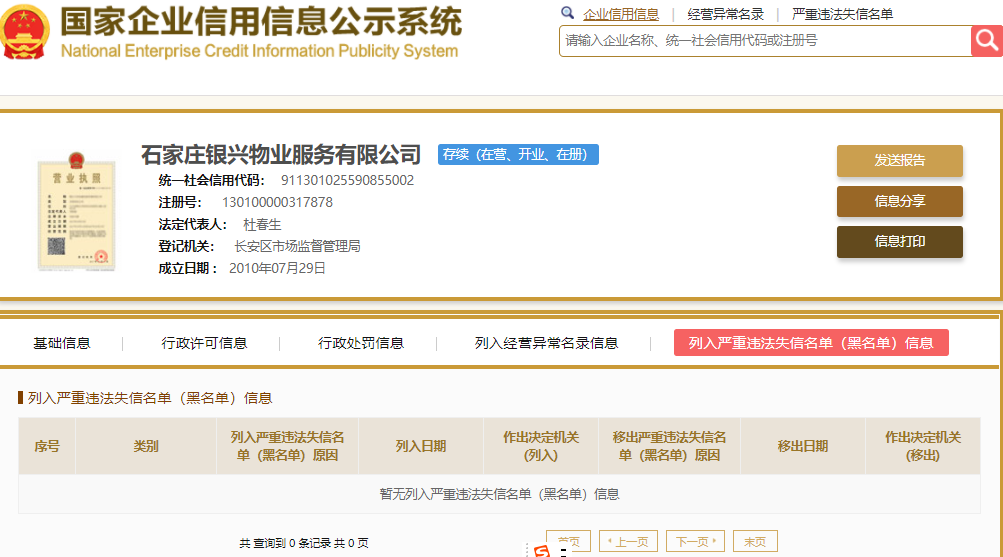1003x557 pixels.
Task: Click the empty-state message 暂无列入严重违法失信名单（黑名单）信息
Action: (x=499, y=494)
